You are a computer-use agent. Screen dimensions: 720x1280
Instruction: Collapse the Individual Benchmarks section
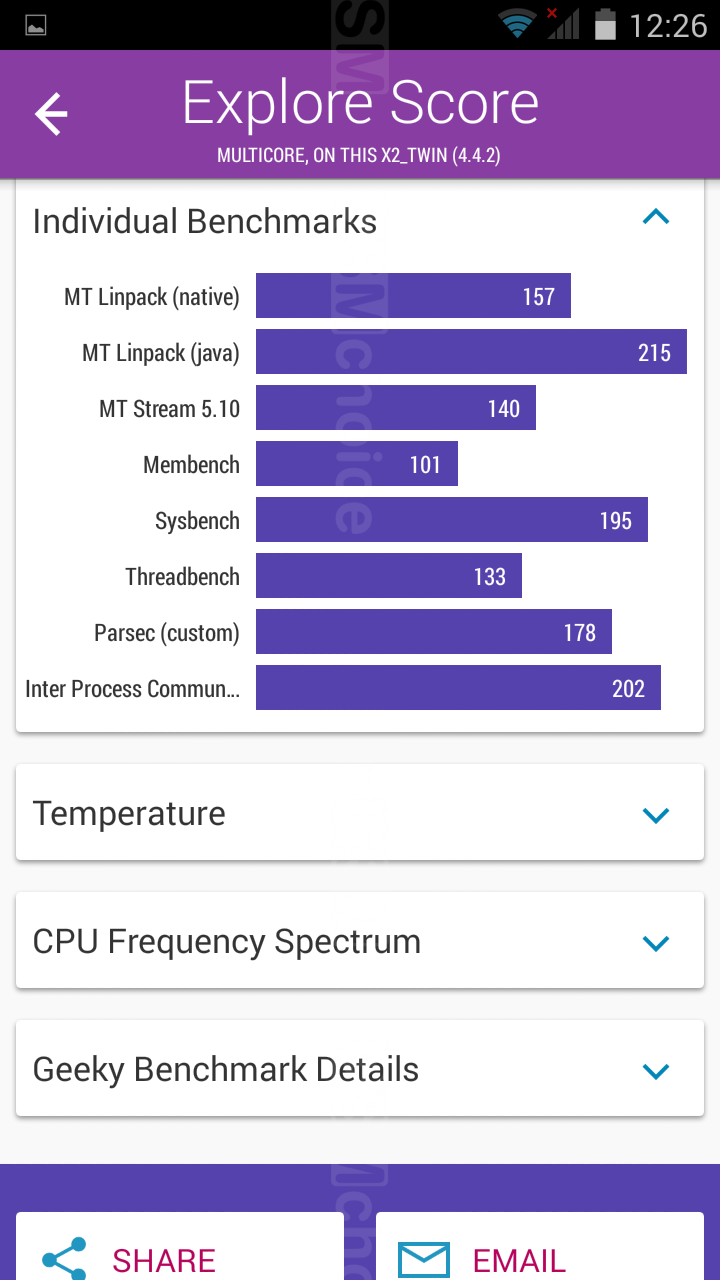click(656, 217)
